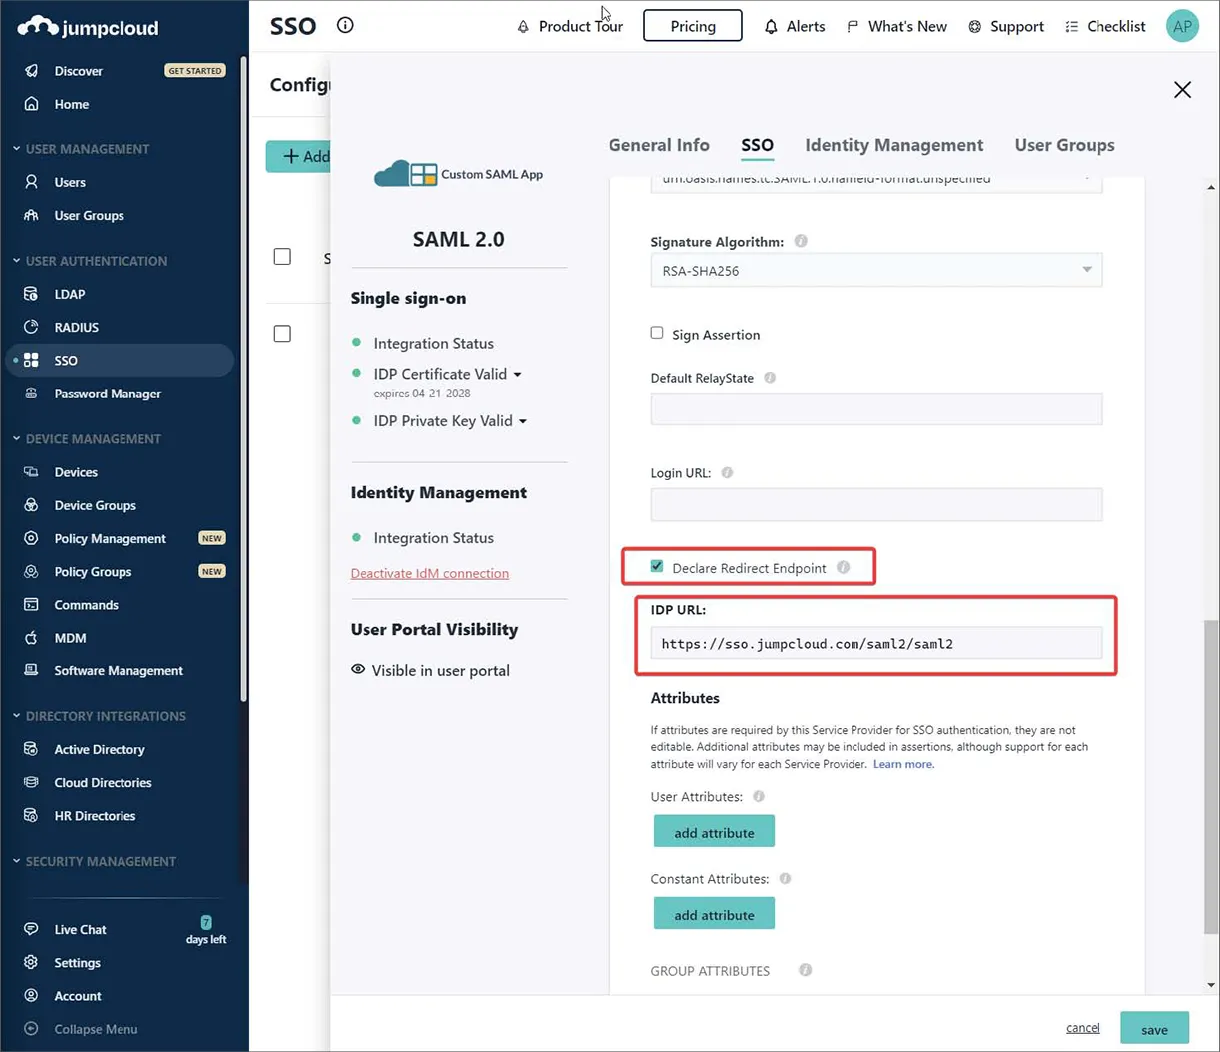Click the User Groups icon
The width and height of the screenshot is (1220, 1052).
[32, 215]
